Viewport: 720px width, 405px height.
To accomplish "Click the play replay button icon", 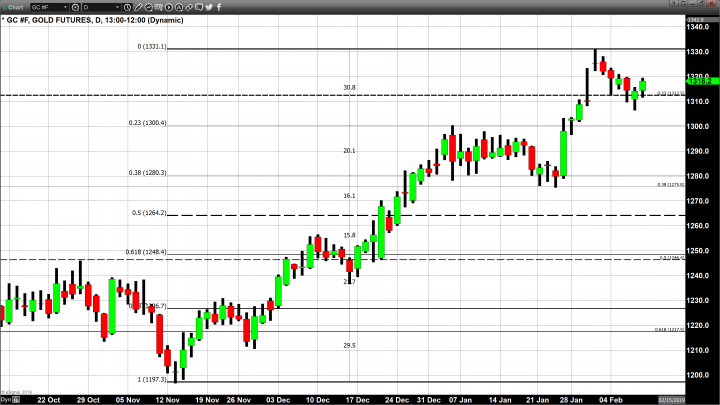I will click(169, 7).
